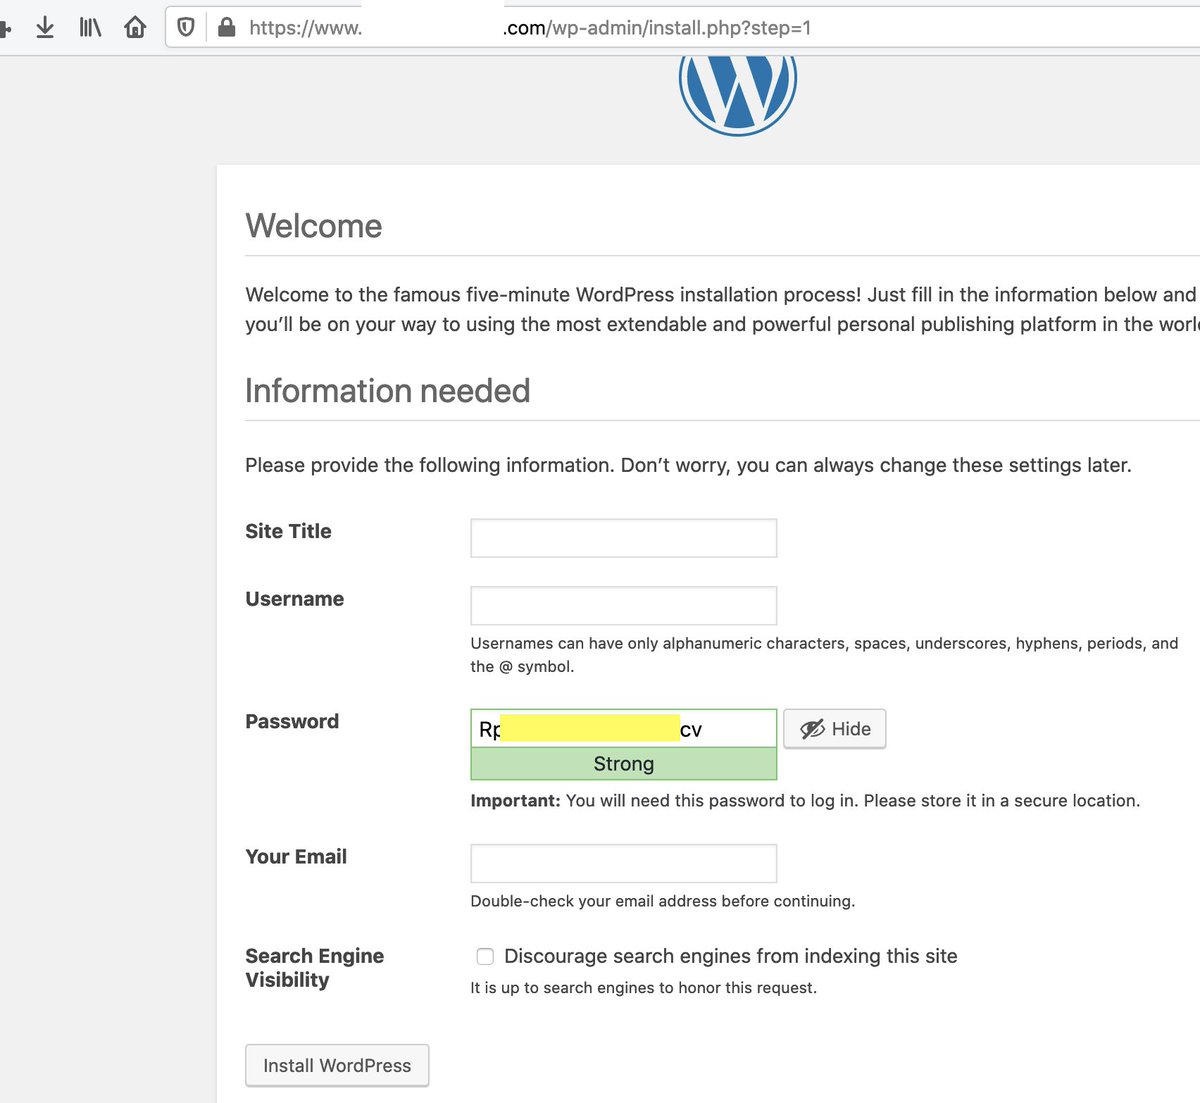View site security via the padlock icon

[227, 27]
